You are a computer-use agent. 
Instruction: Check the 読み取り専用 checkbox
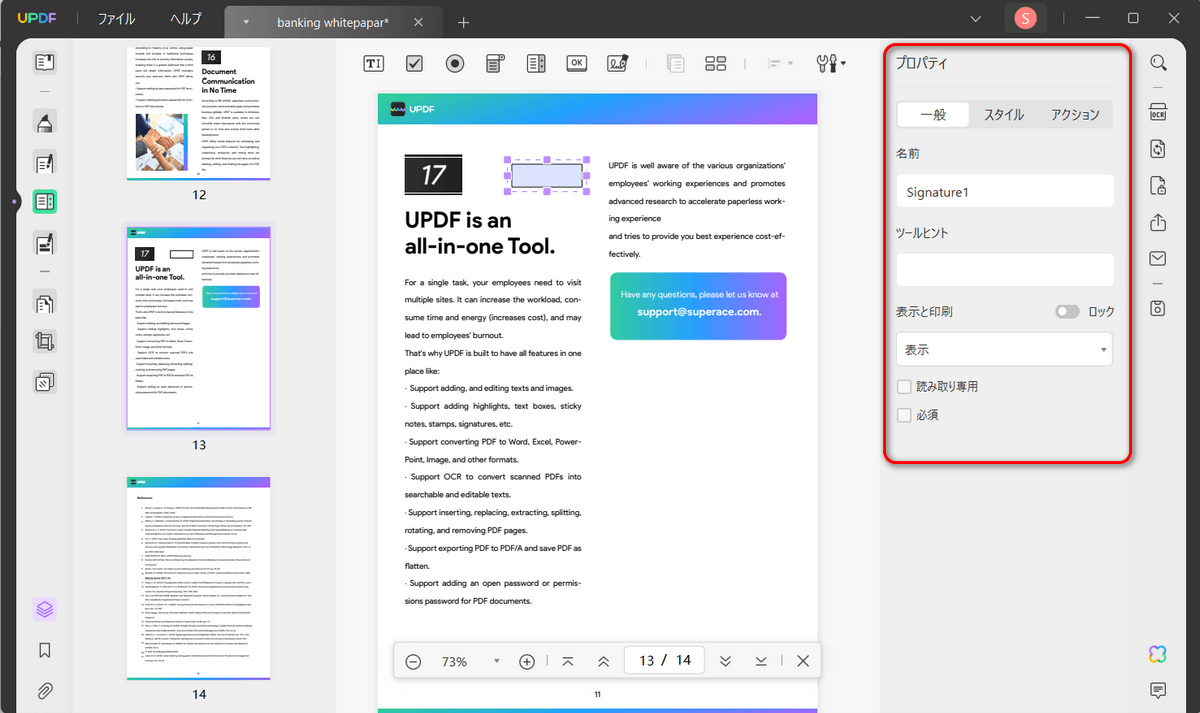click(904, 386)
